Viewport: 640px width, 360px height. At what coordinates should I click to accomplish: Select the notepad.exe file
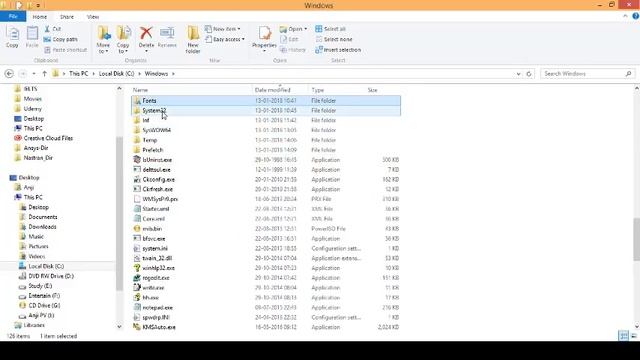[266, 307]
